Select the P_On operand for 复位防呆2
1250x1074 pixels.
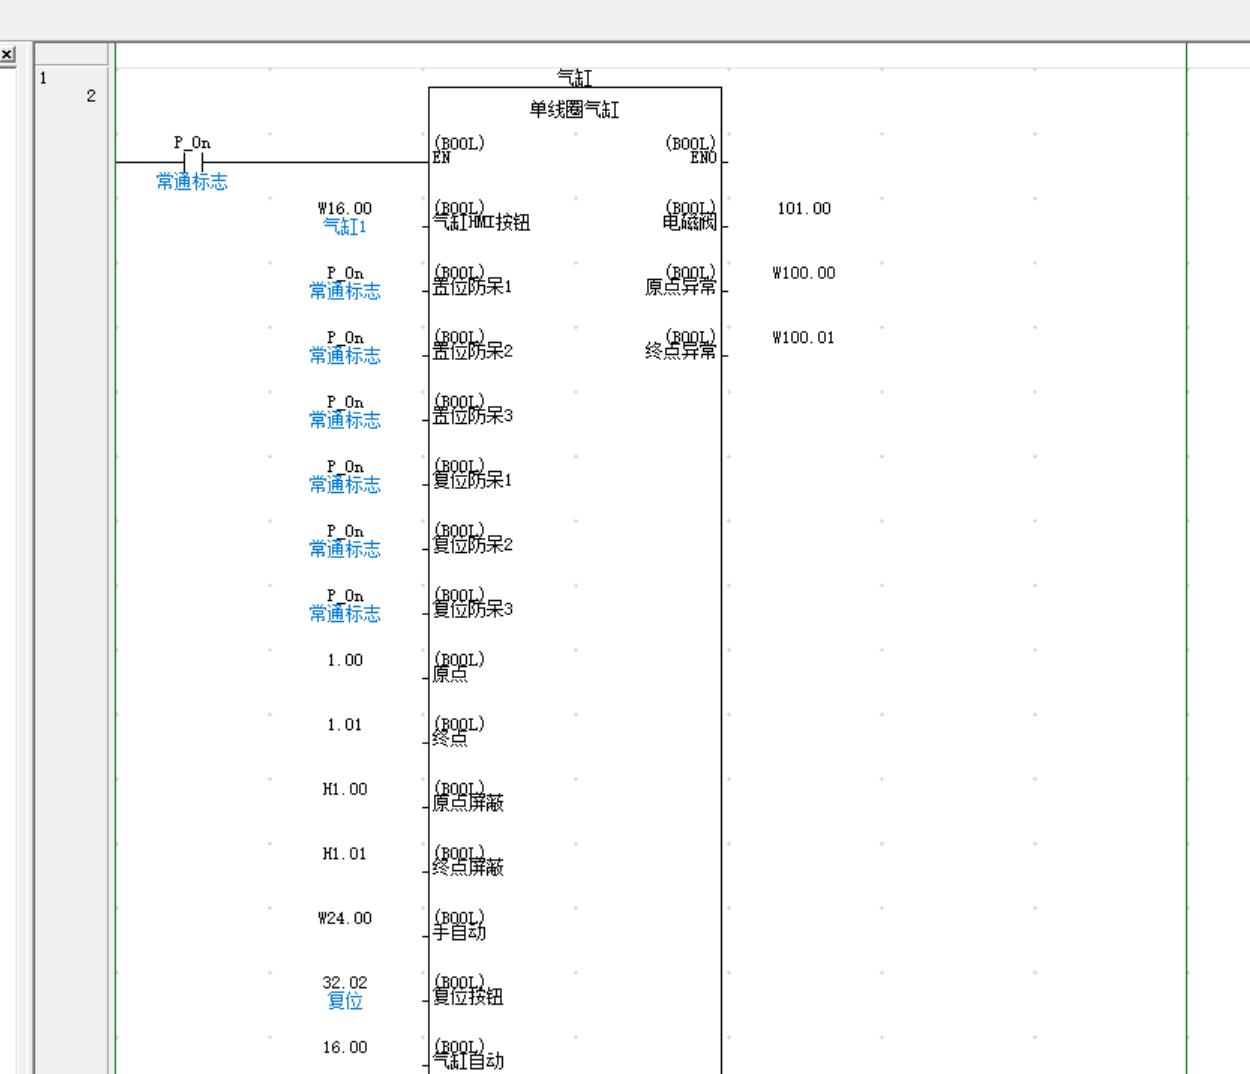pyautogui.click(x=345, y=539)
